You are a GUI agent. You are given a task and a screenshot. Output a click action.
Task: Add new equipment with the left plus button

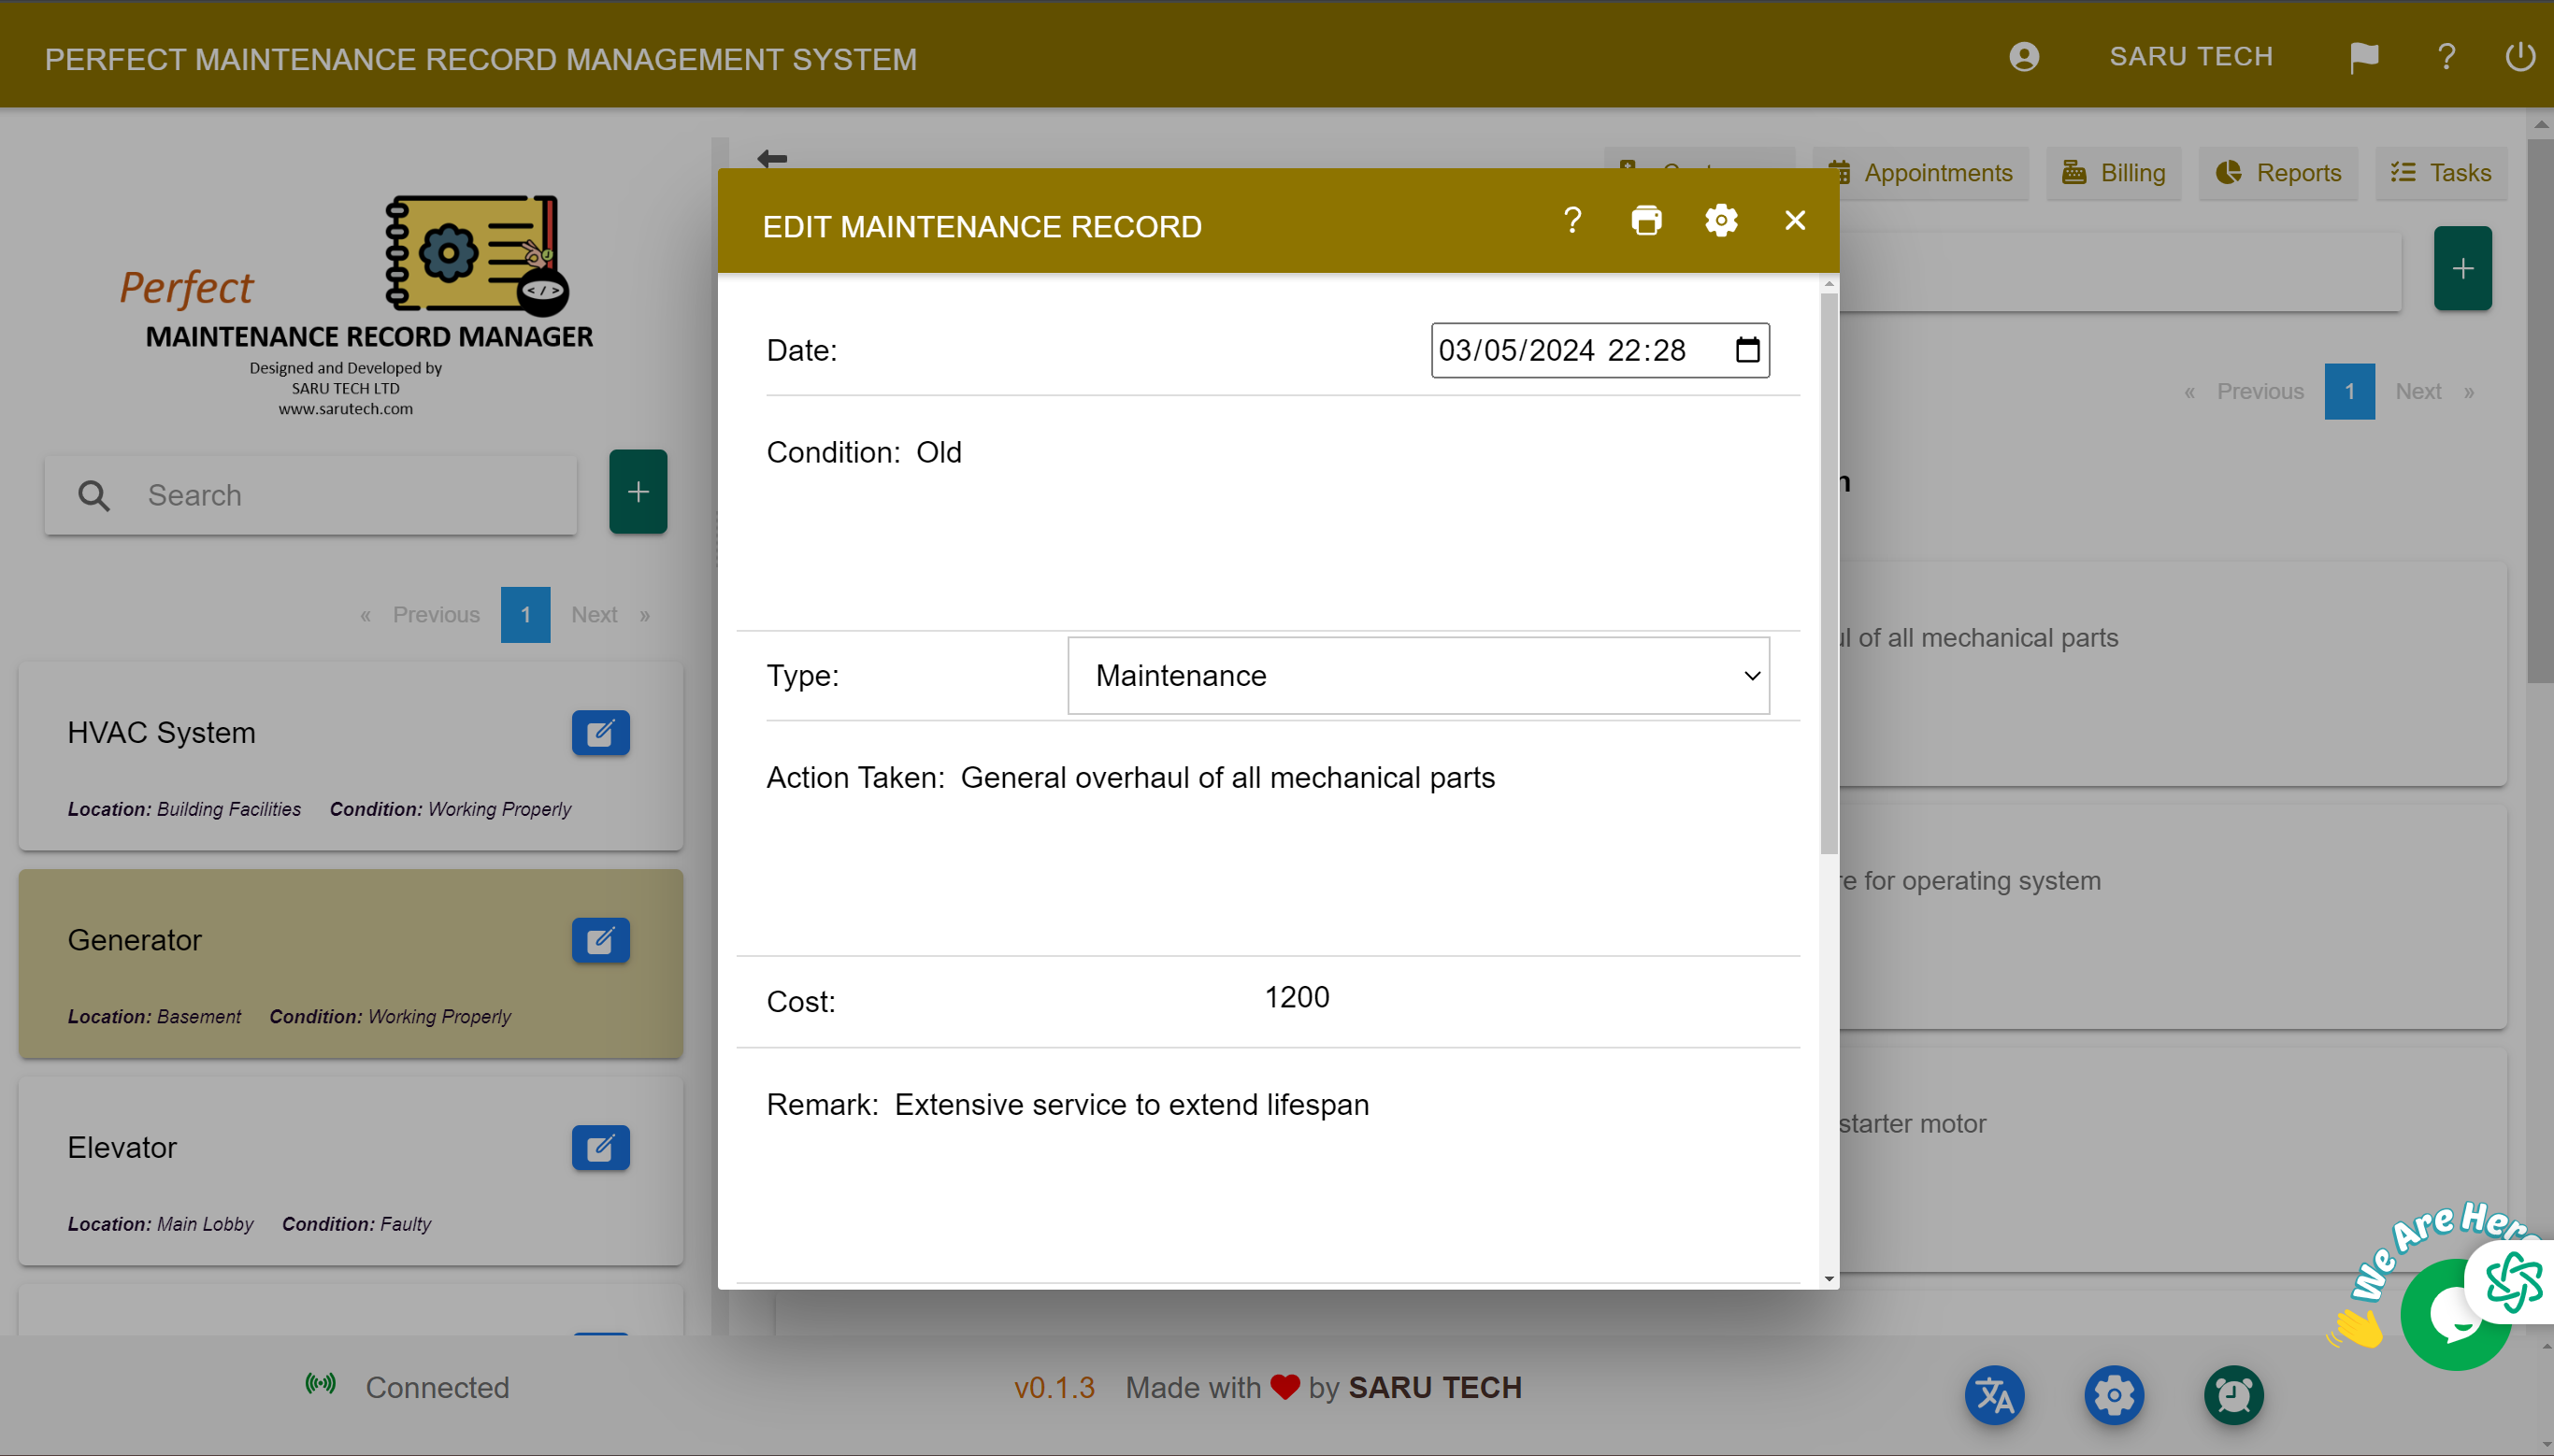tap(638, 492)
